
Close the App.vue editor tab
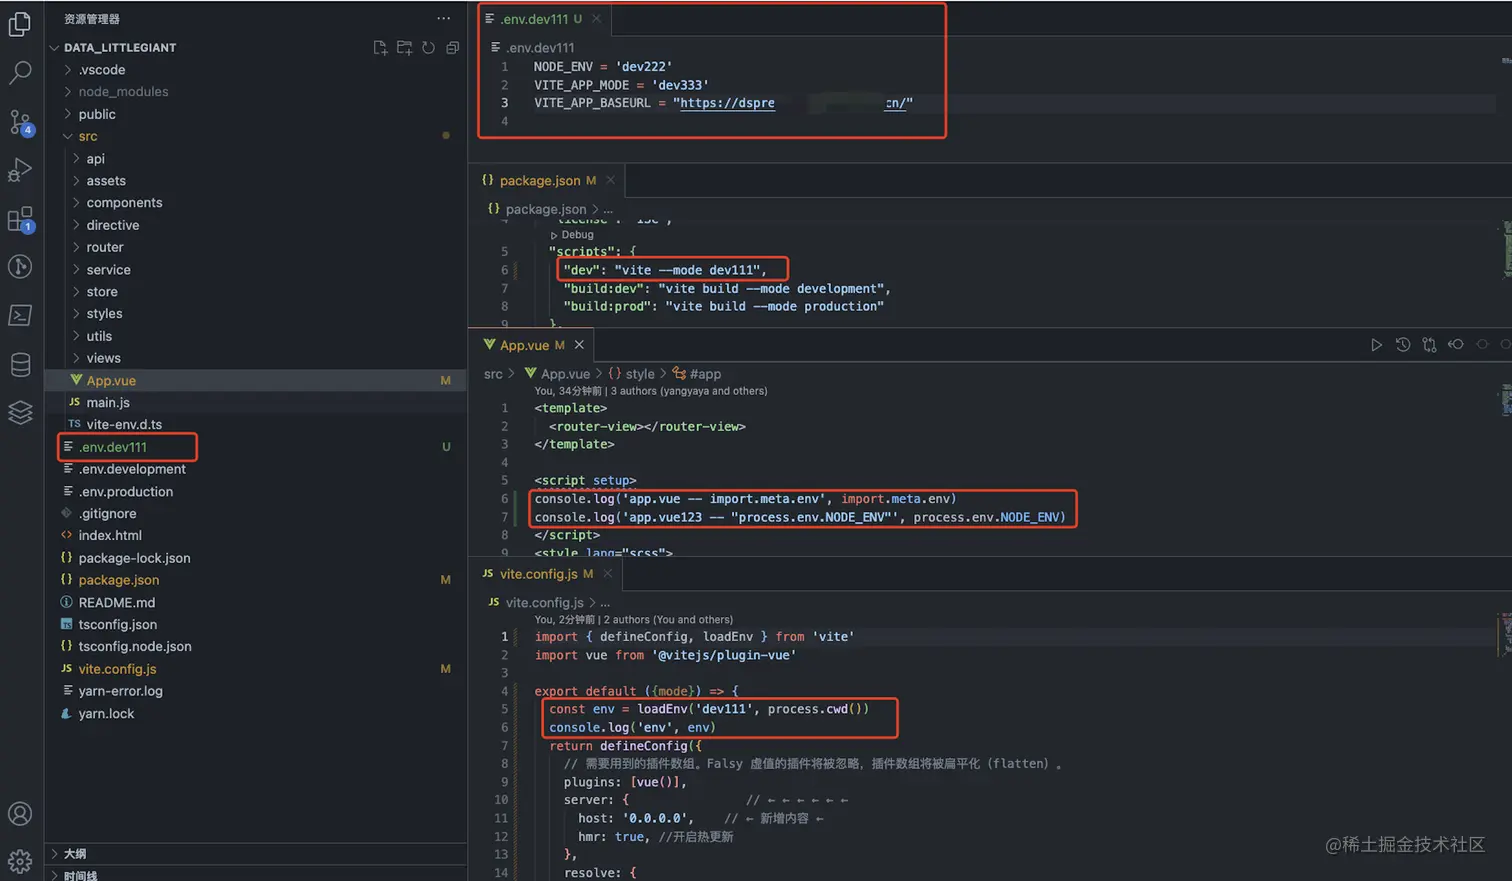(579, 345)
